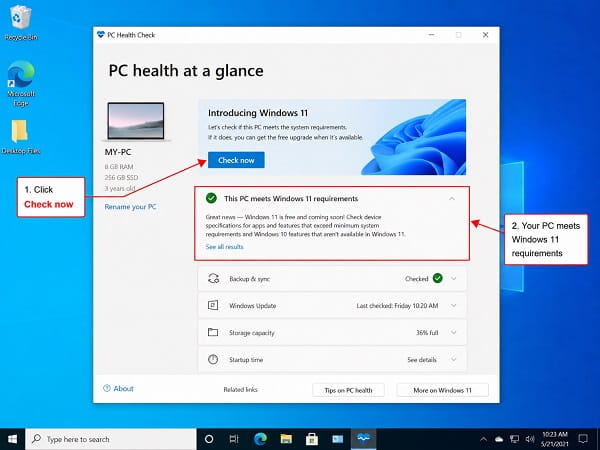
Task: Click the More on Windows 11 button
Action: [x=442, y=390]
